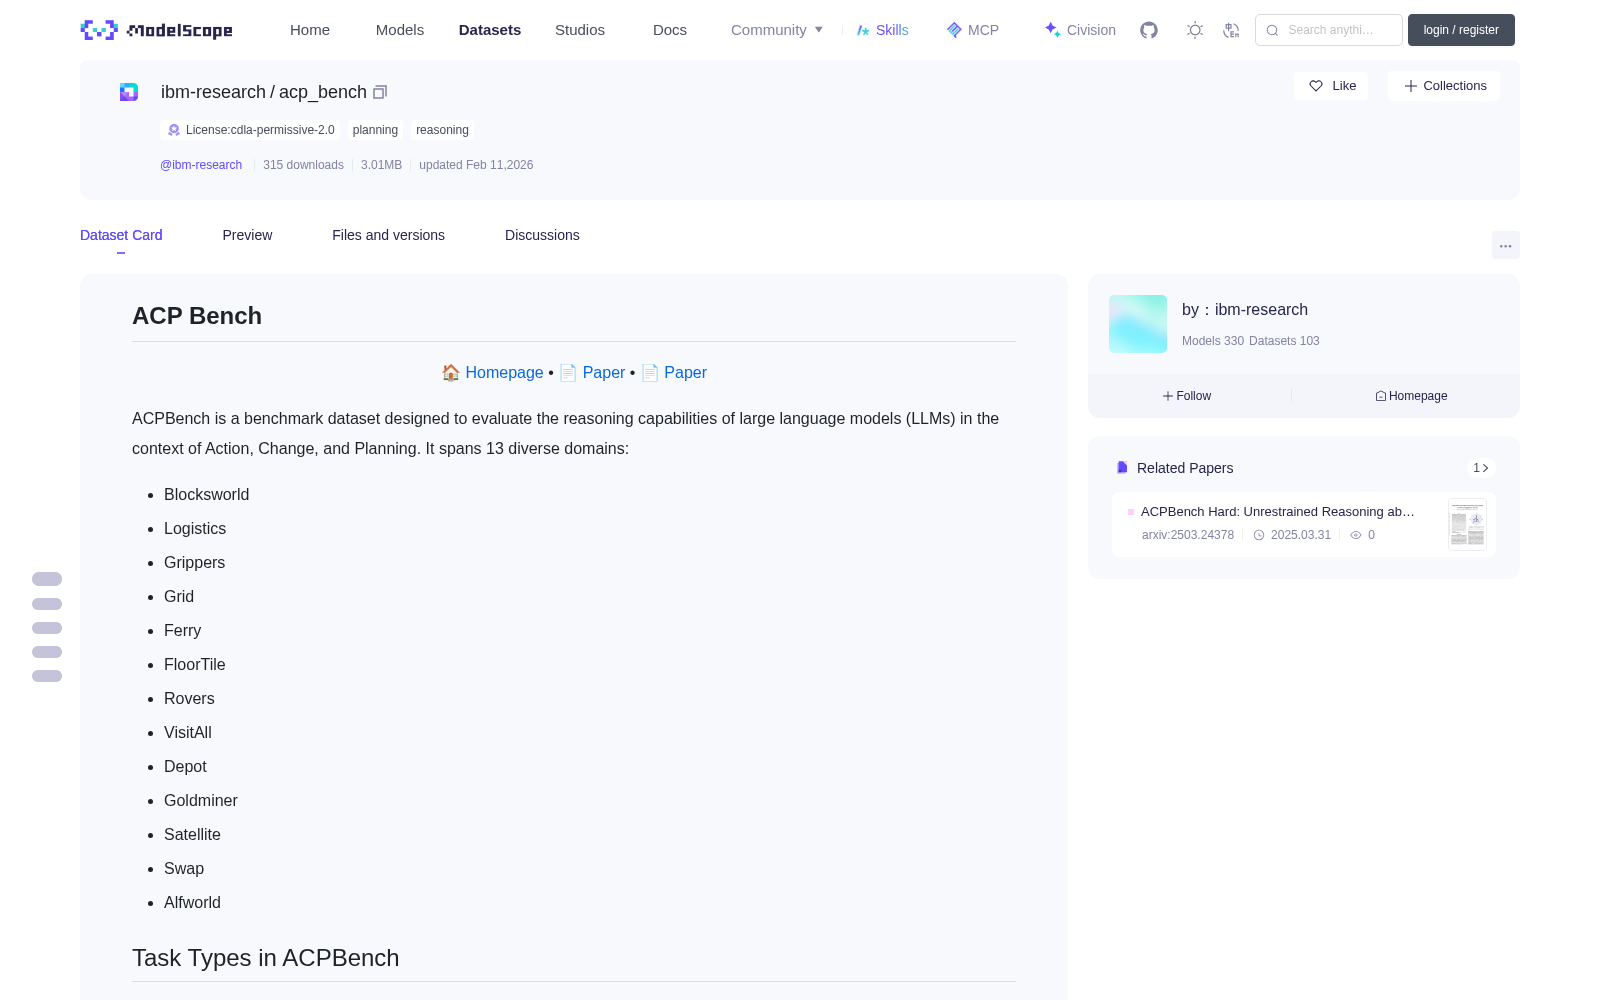
Task: Open the Homepage link in the card
Action: coord(504,372)
